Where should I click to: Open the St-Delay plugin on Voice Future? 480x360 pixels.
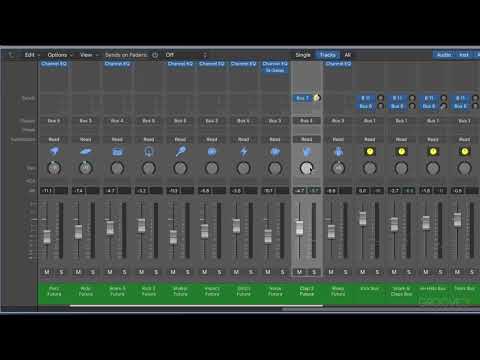(x=275, y=71)
